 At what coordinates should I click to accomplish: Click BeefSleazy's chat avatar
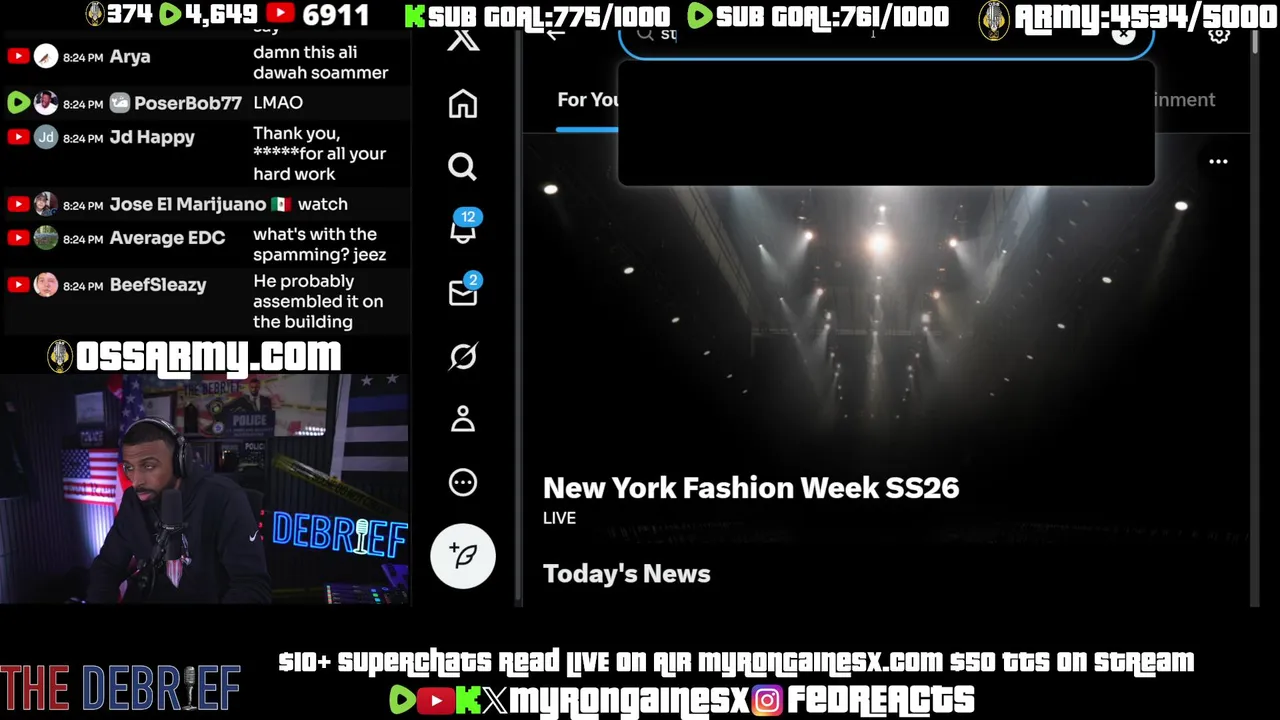click(46, 285)
